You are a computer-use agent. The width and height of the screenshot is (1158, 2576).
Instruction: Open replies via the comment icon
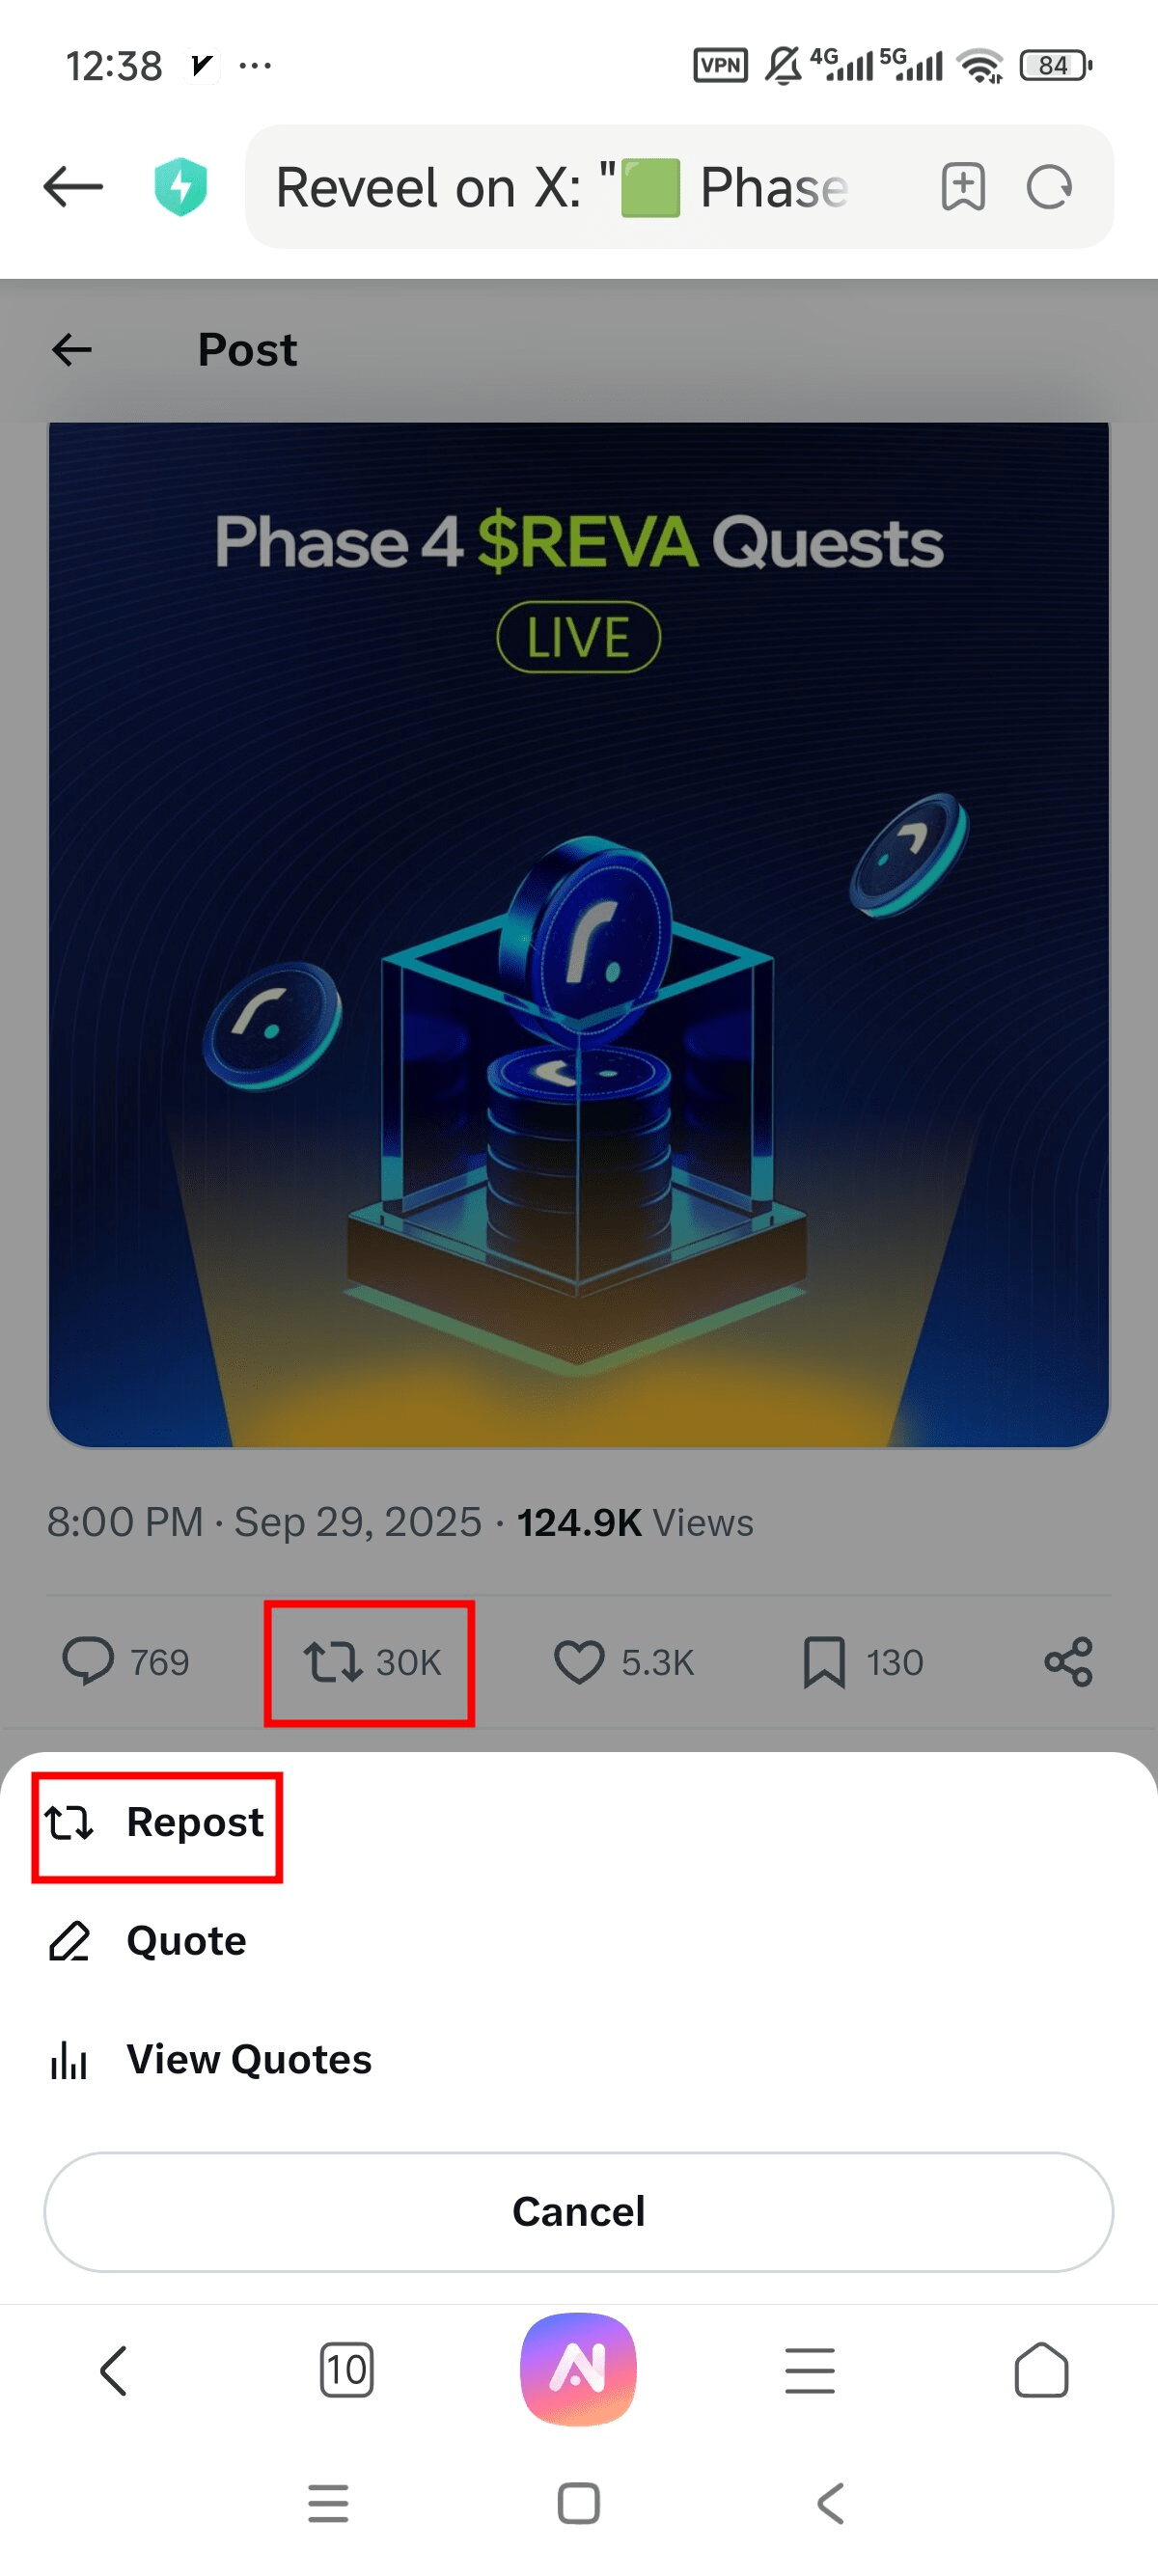click(x=88, y=1662)
